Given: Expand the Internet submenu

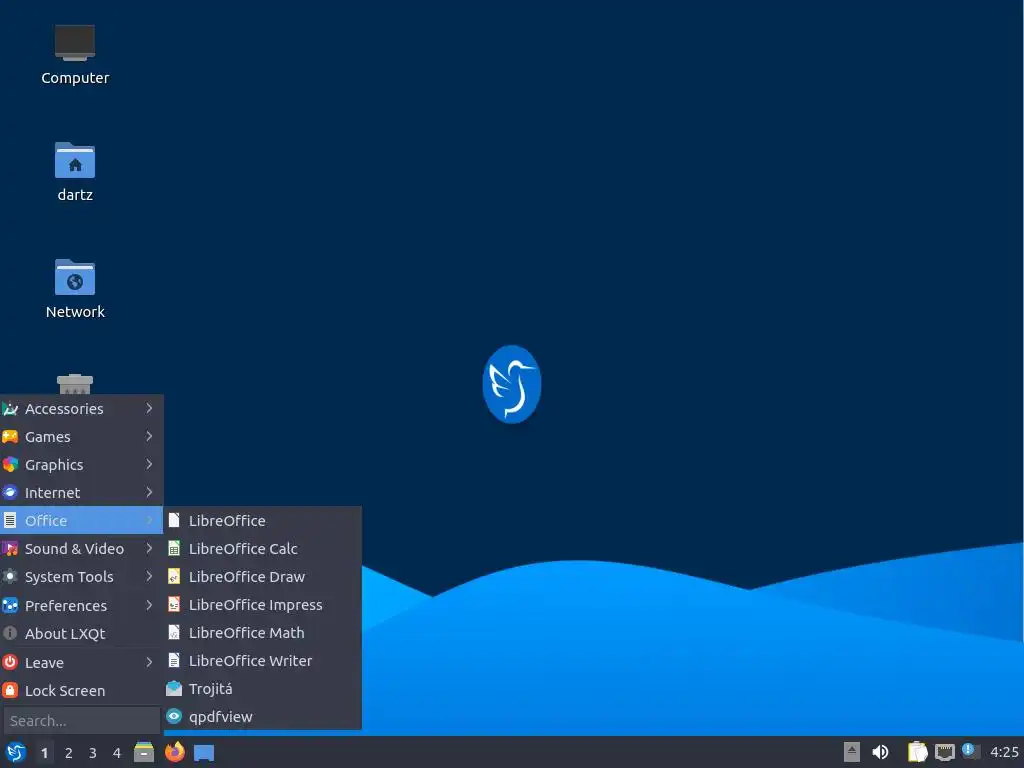Looking at the screenshot, I should point(81,493).
